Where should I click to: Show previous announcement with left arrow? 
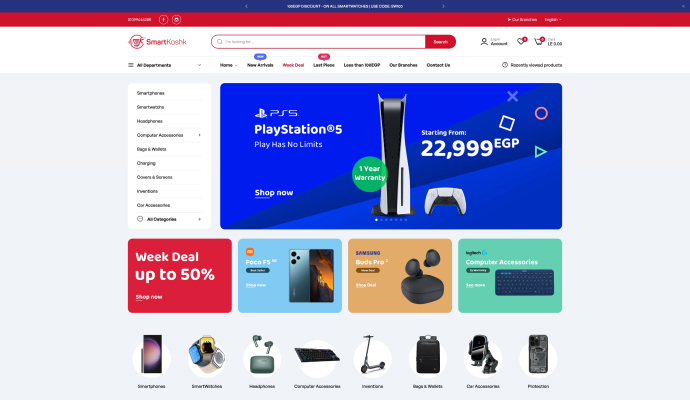(x=246, y=6)
